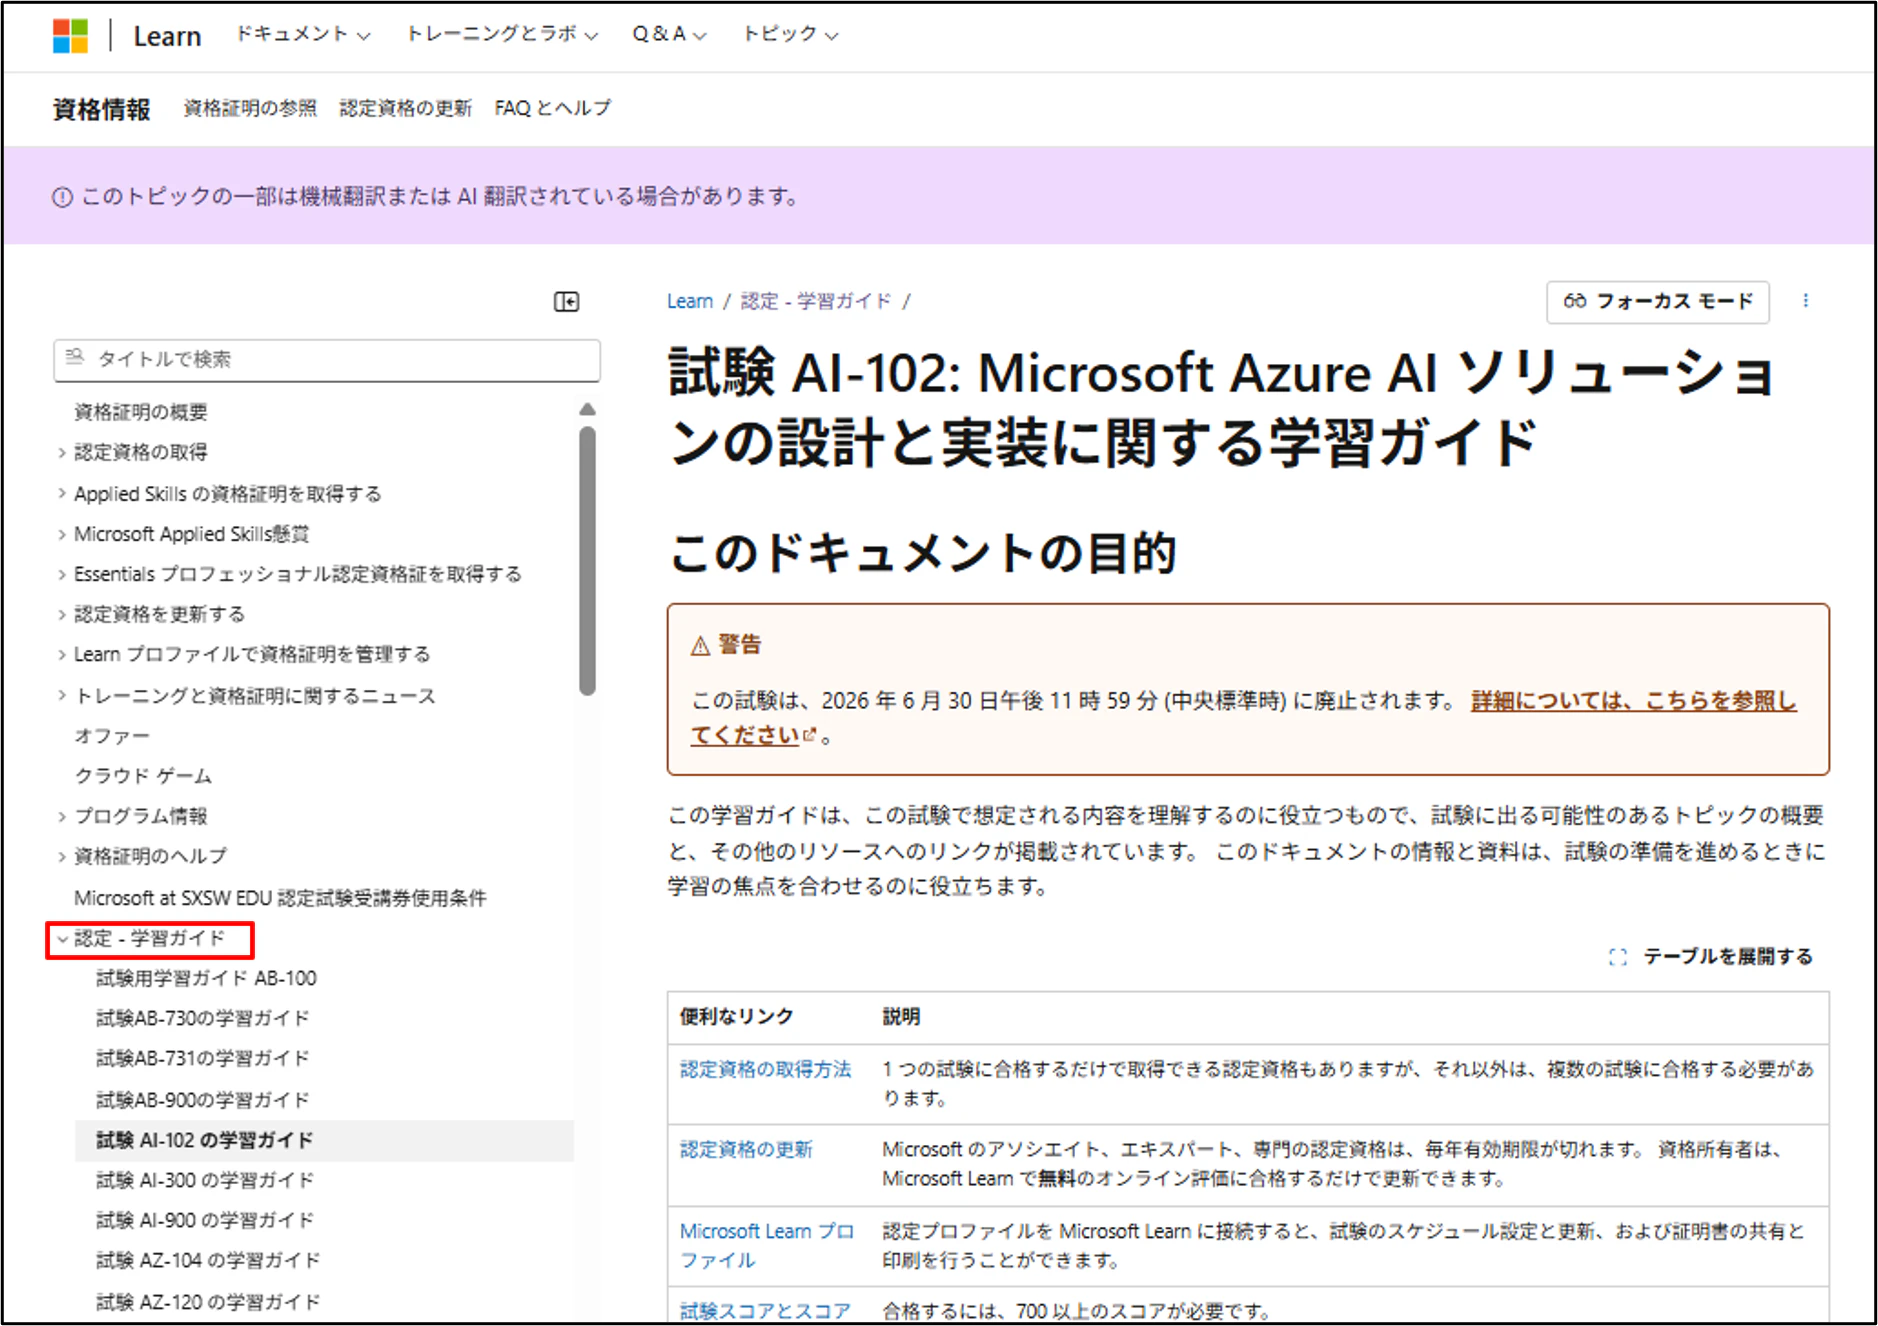
Task: Collapse the table of contents panel icon
Action: pos(567,302)
